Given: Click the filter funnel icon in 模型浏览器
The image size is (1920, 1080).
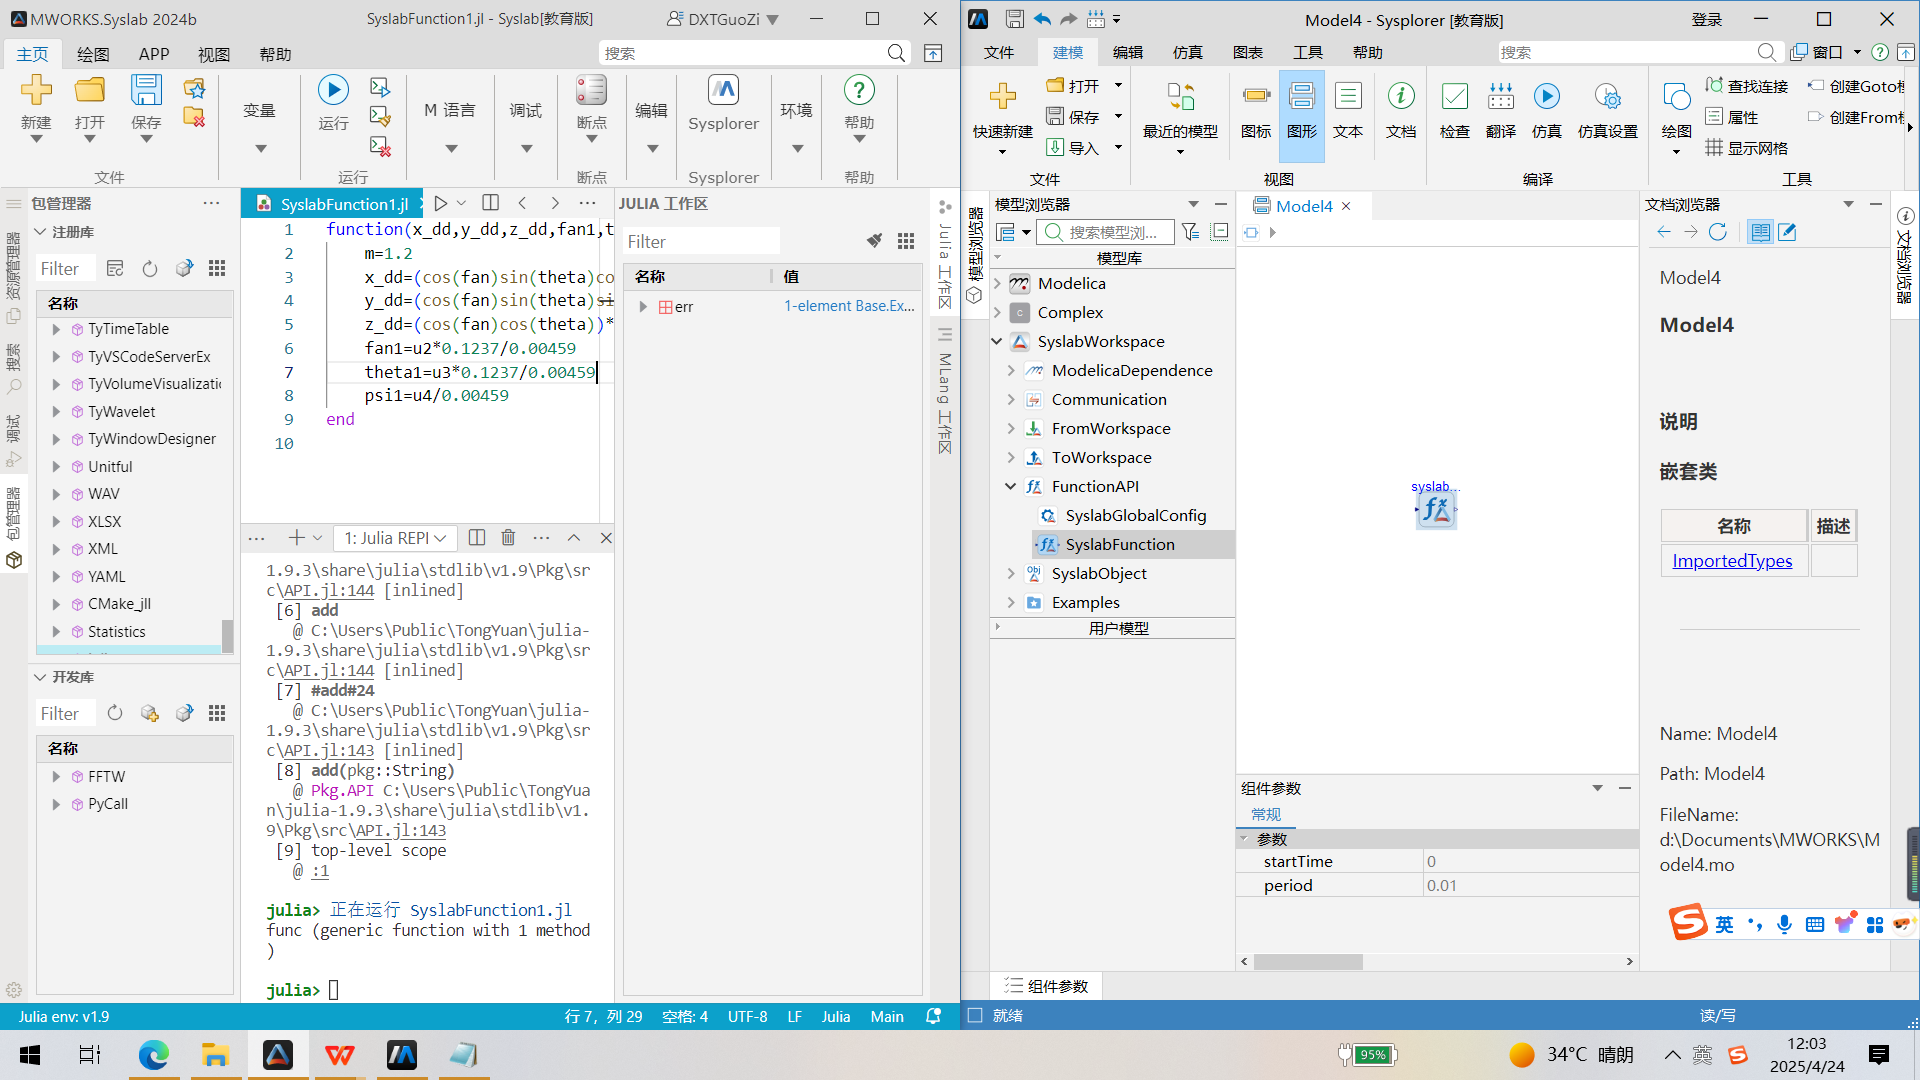Looking at the screenshot, I should click(x=1190, y=232).
